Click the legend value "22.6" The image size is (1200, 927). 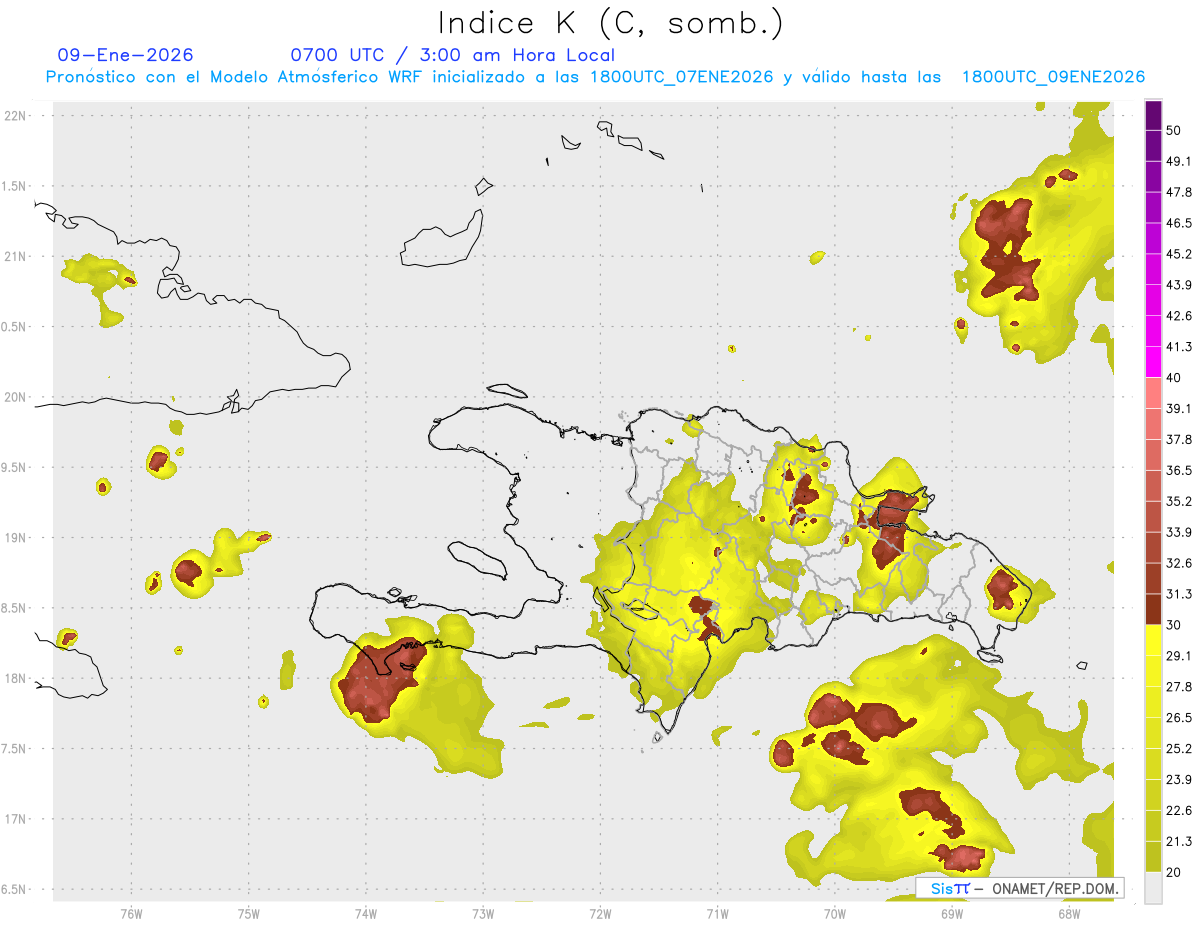(1179, 810)
